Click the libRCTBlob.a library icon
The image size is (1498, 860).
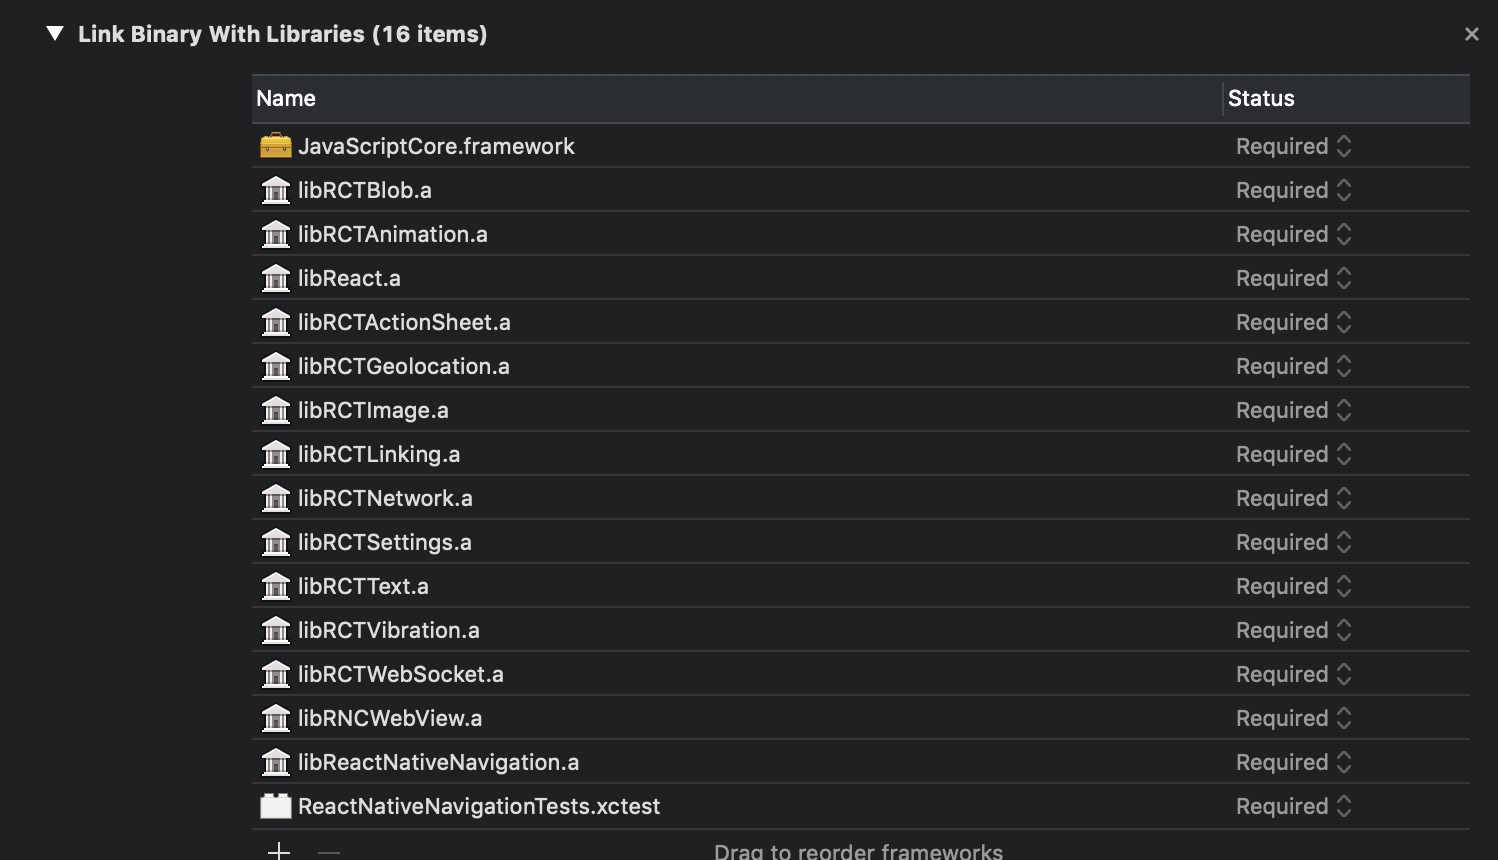[x=275, y=190]
